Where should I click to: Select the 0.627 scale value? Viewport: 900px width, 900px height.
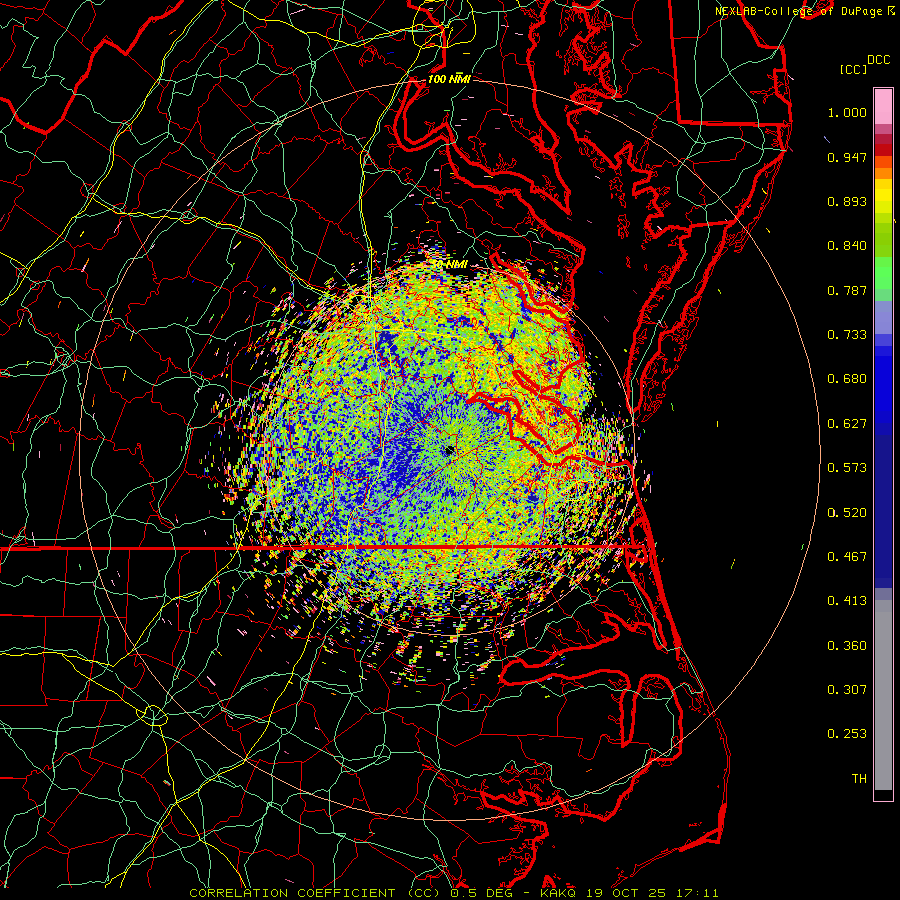coord(847,424)
